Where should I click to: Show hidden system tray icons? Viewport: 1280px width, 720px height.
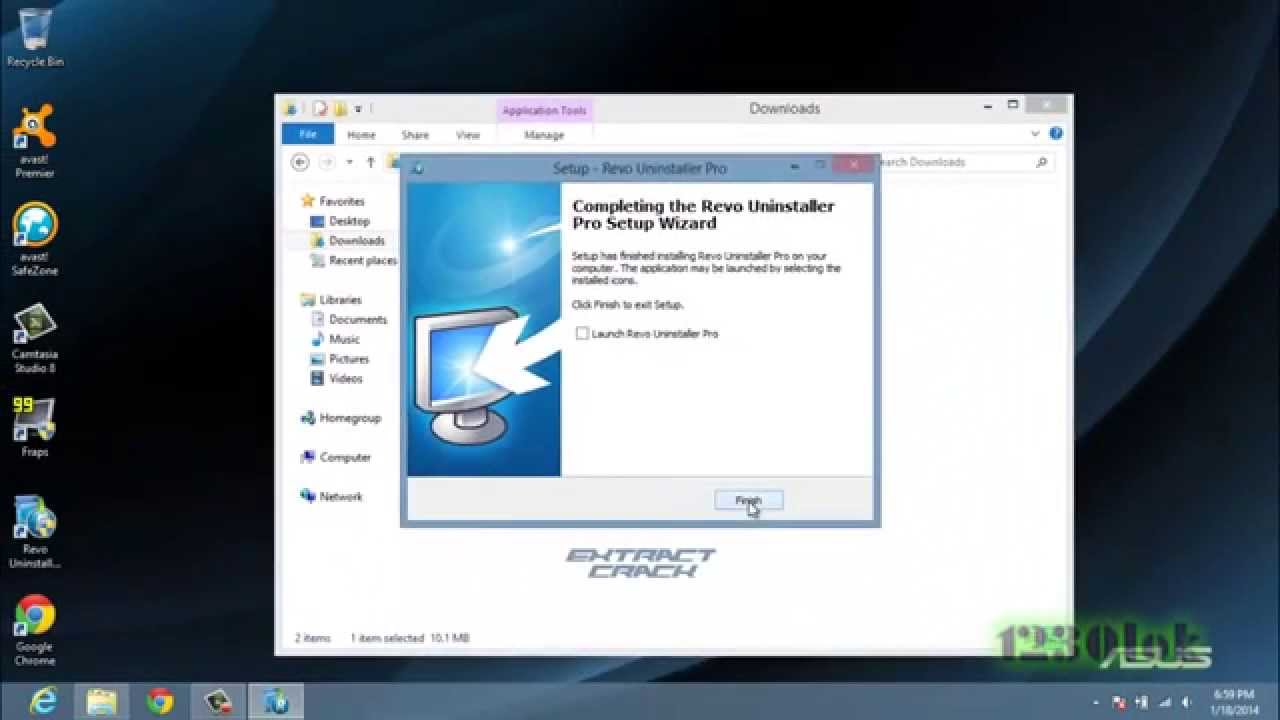(x=1098, y=702)
